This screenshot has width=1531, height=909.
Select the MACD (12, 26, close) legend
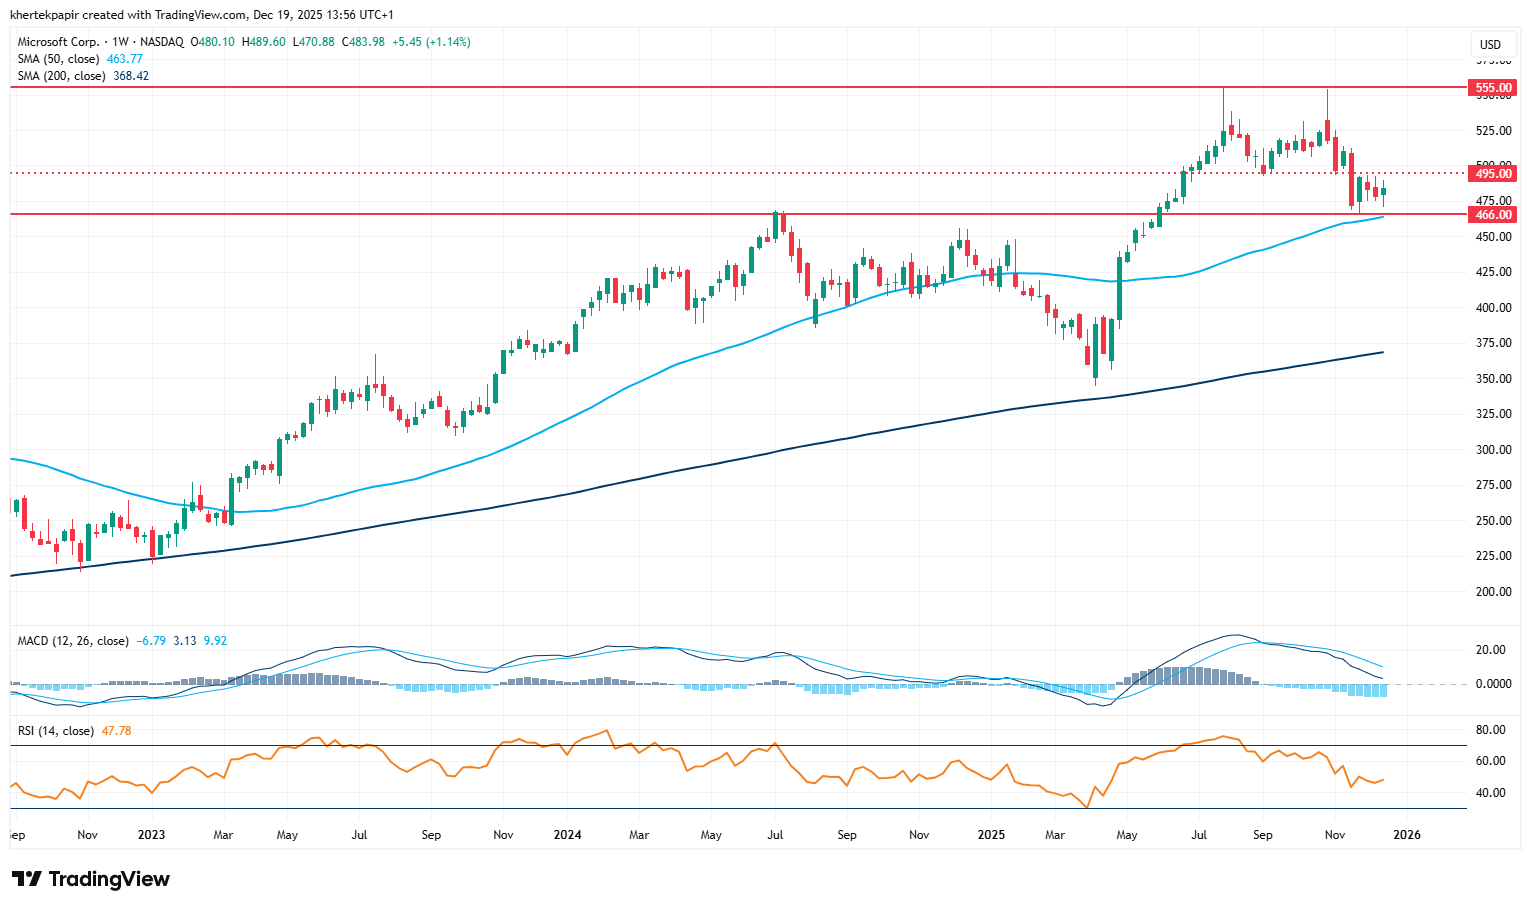coord(73,641)
